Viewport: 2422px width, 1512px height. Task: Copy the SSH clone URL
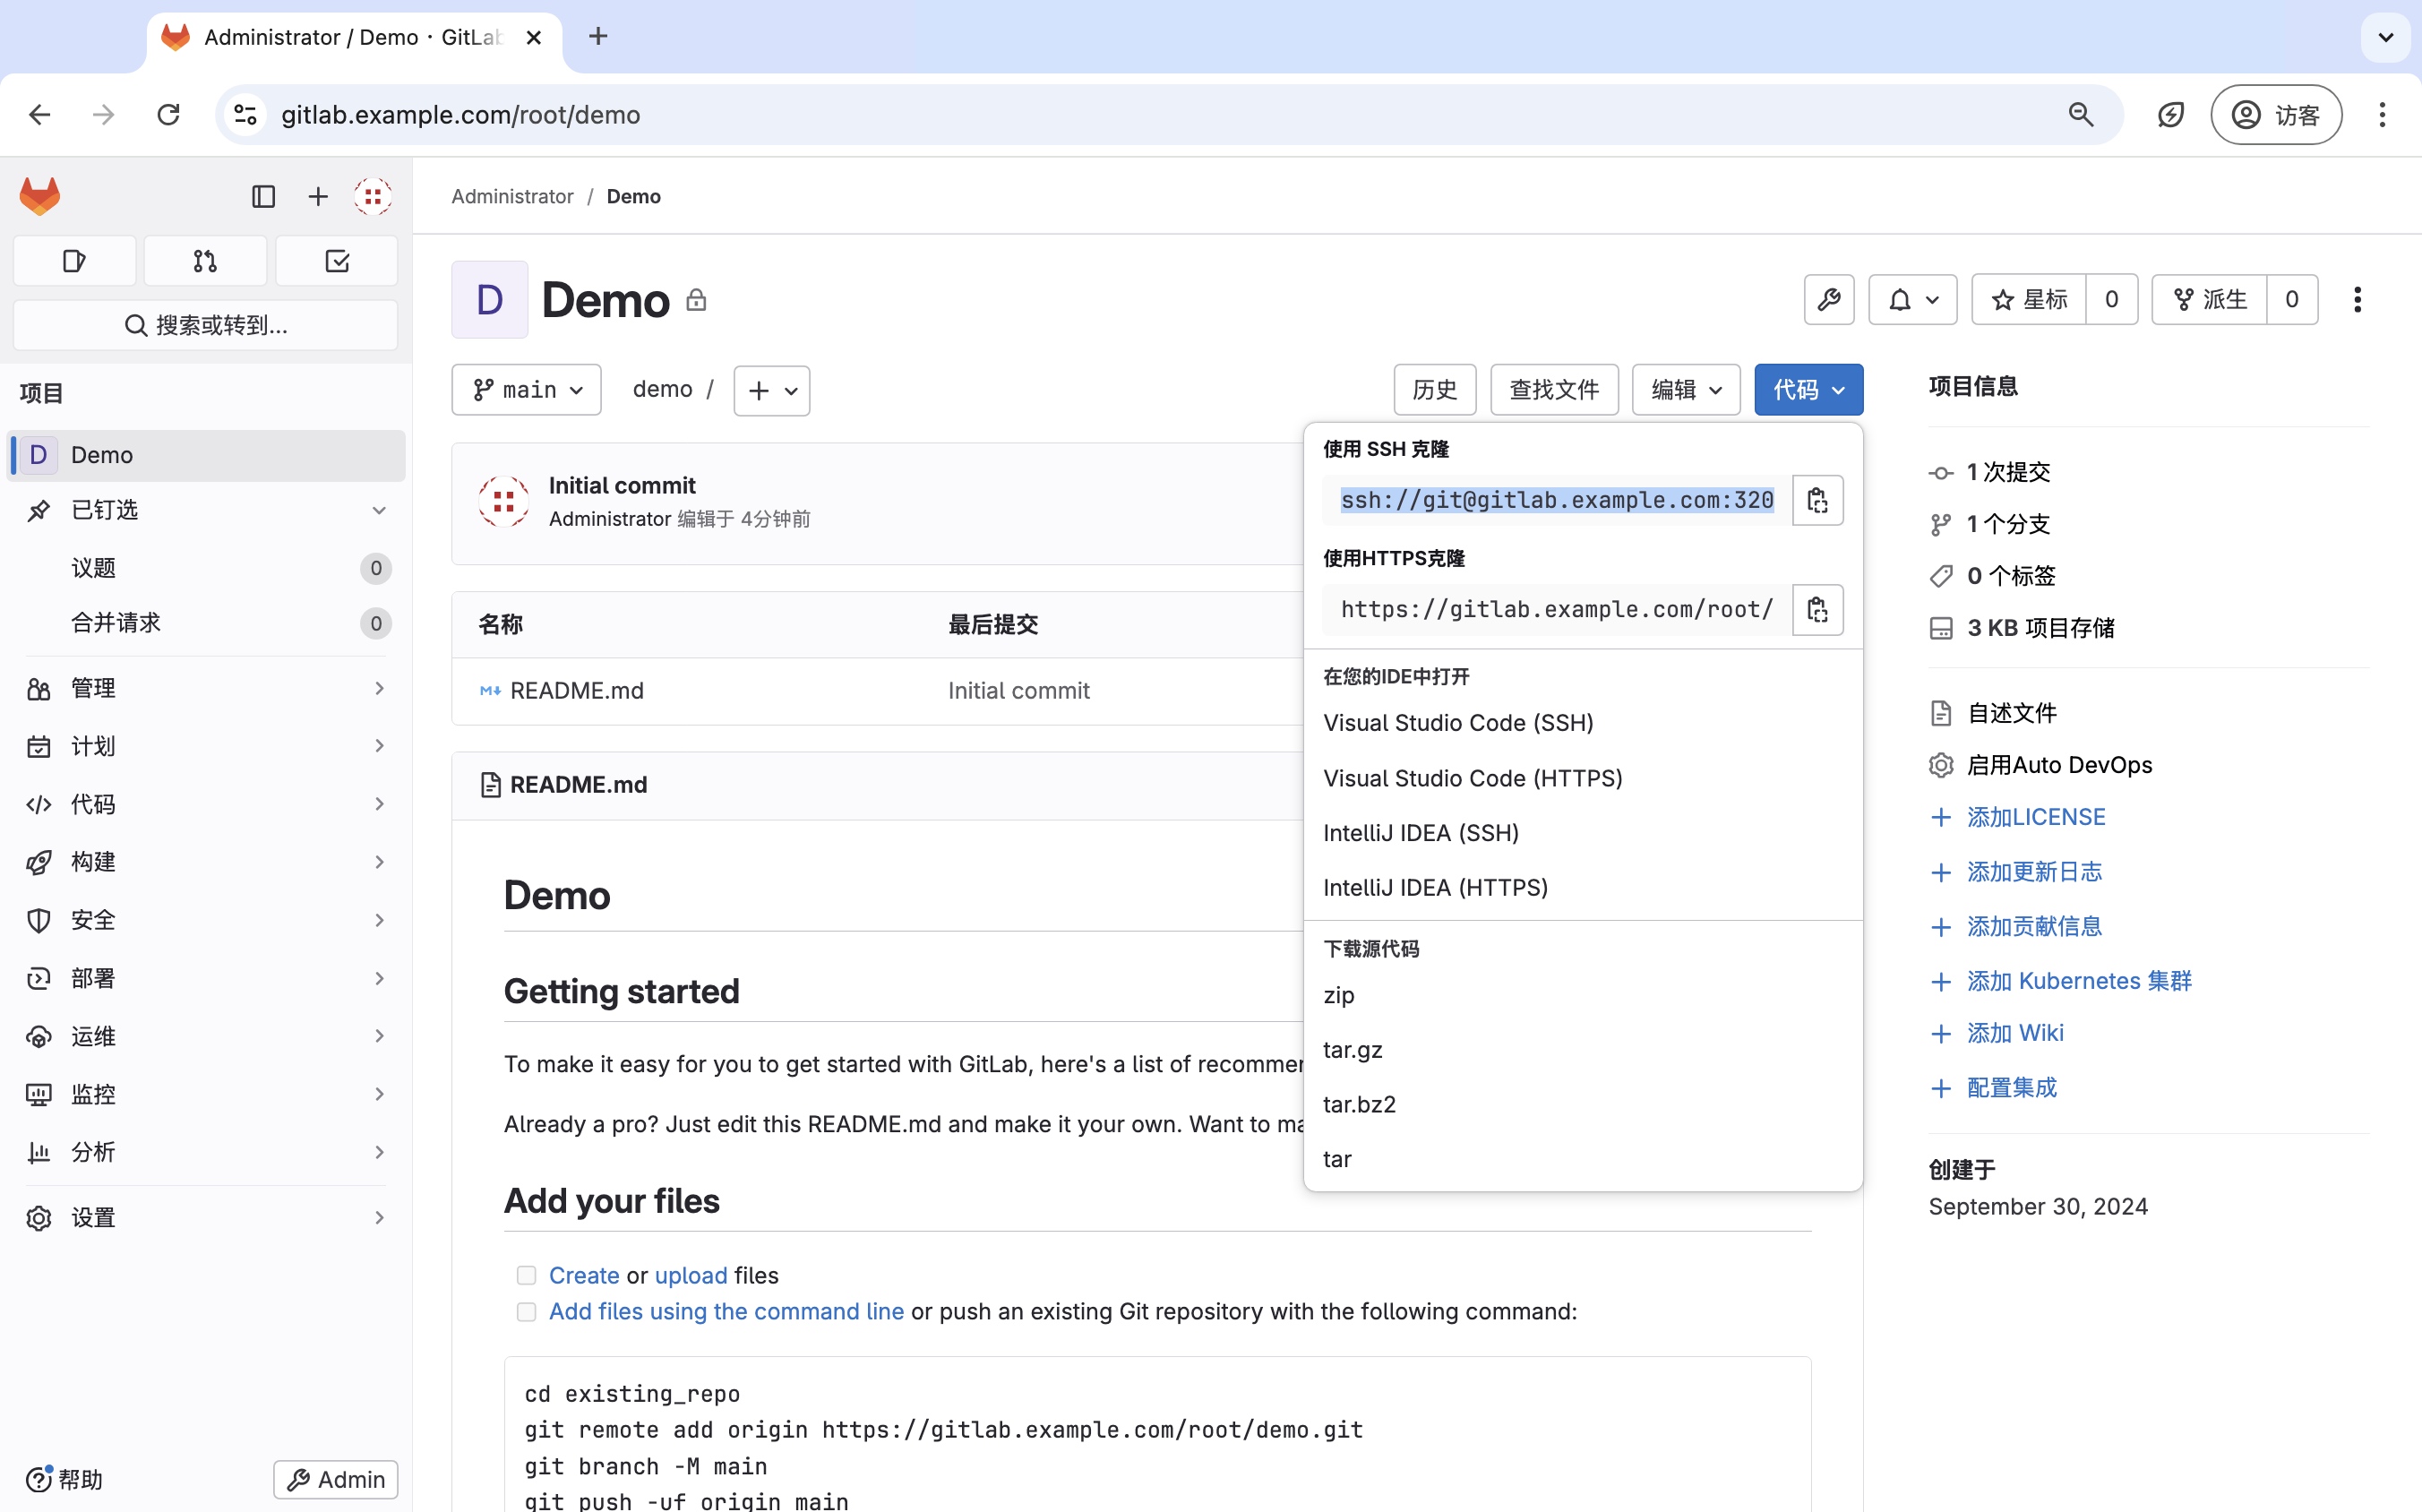1817,500
